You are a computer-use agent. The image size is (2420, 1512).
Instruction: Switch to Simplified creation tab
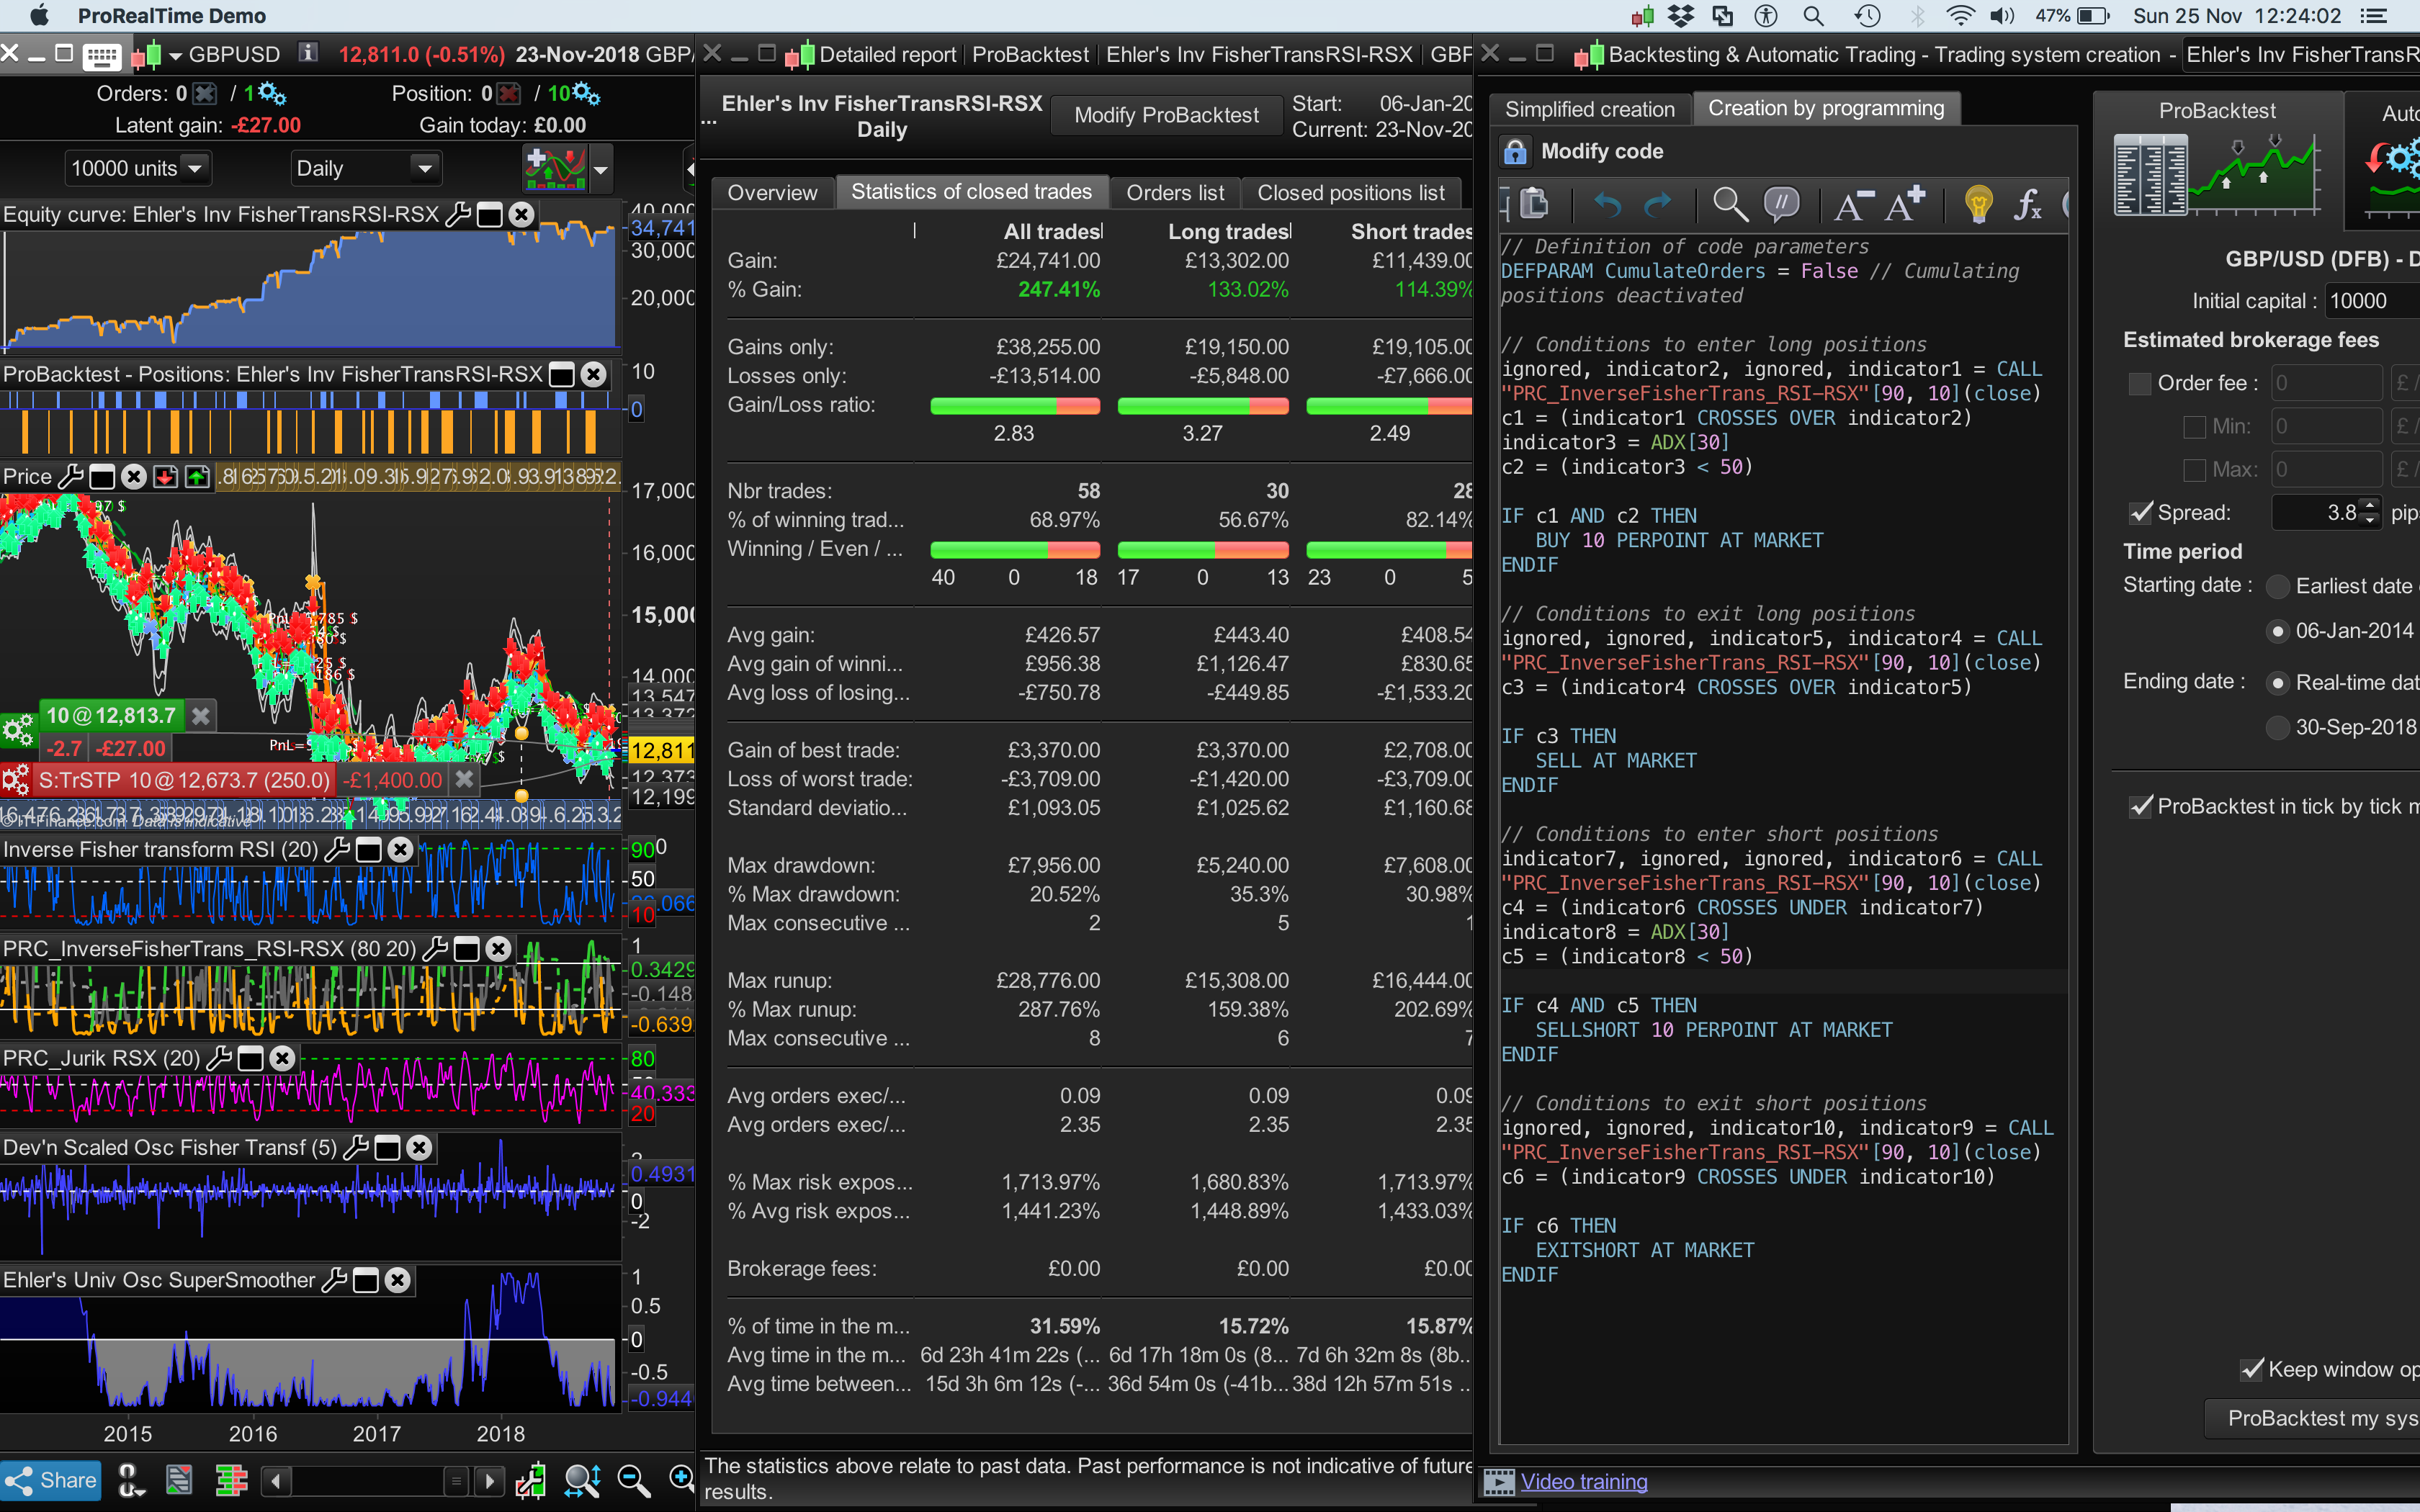point(1589,109)
